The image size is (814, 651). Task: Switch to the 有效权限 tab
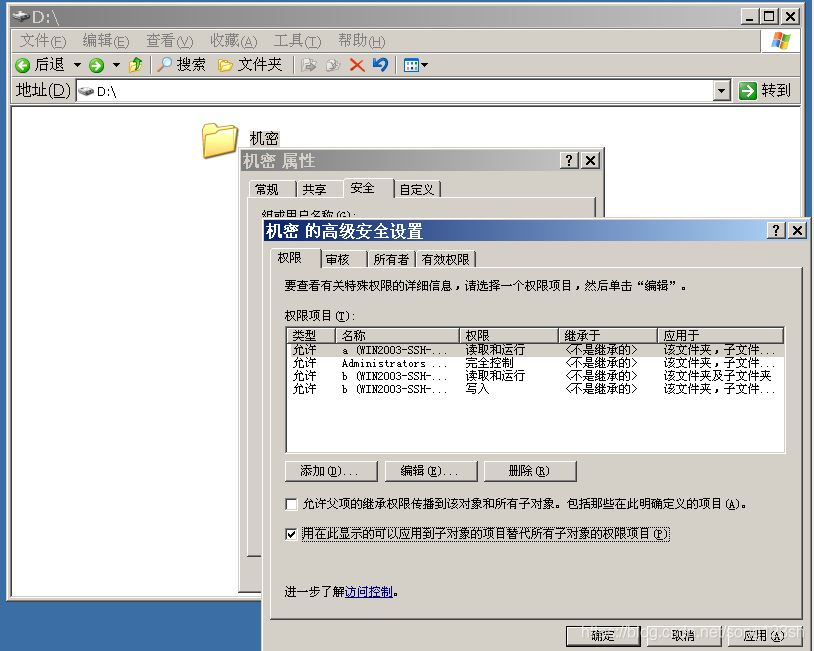pos(445,259)
